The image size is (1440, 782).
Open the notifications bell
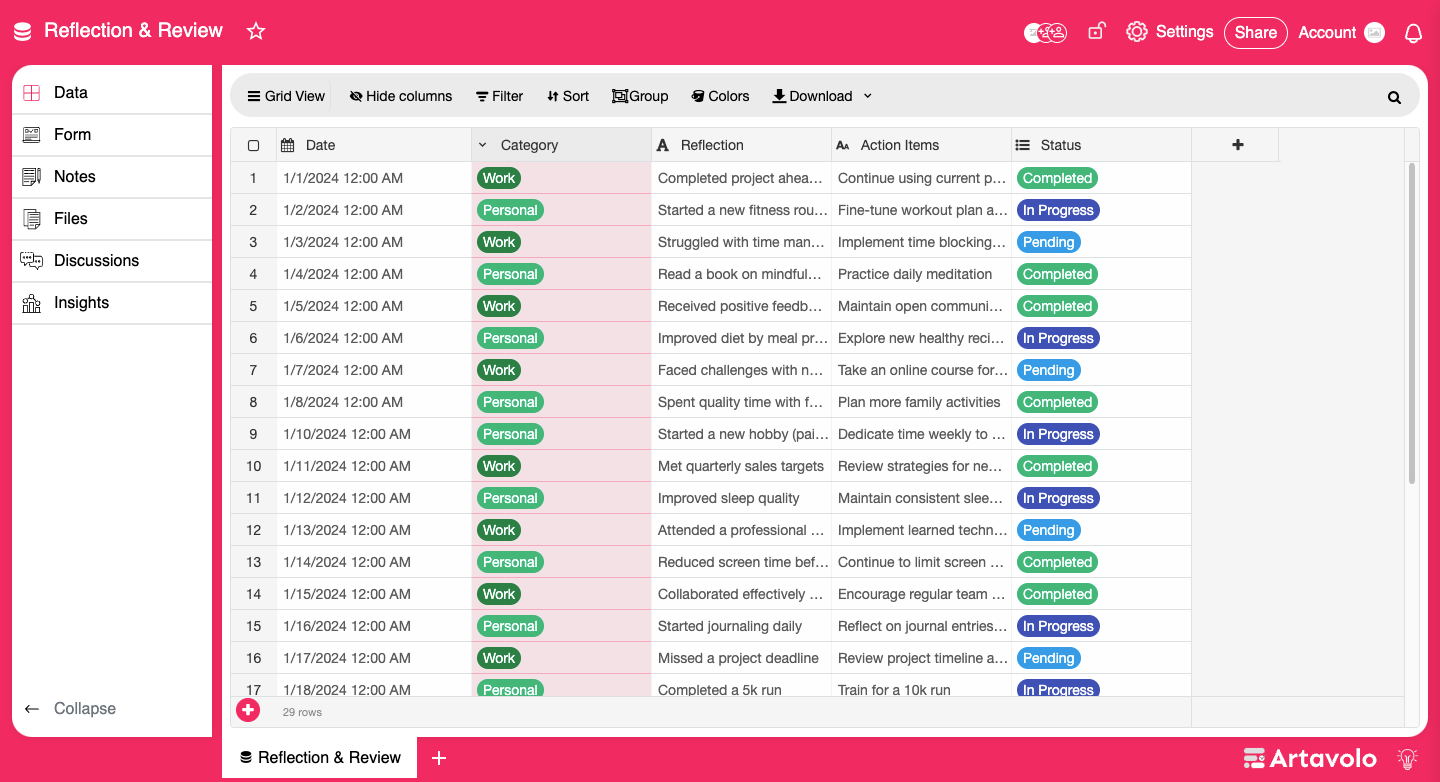coord(1413,33)
